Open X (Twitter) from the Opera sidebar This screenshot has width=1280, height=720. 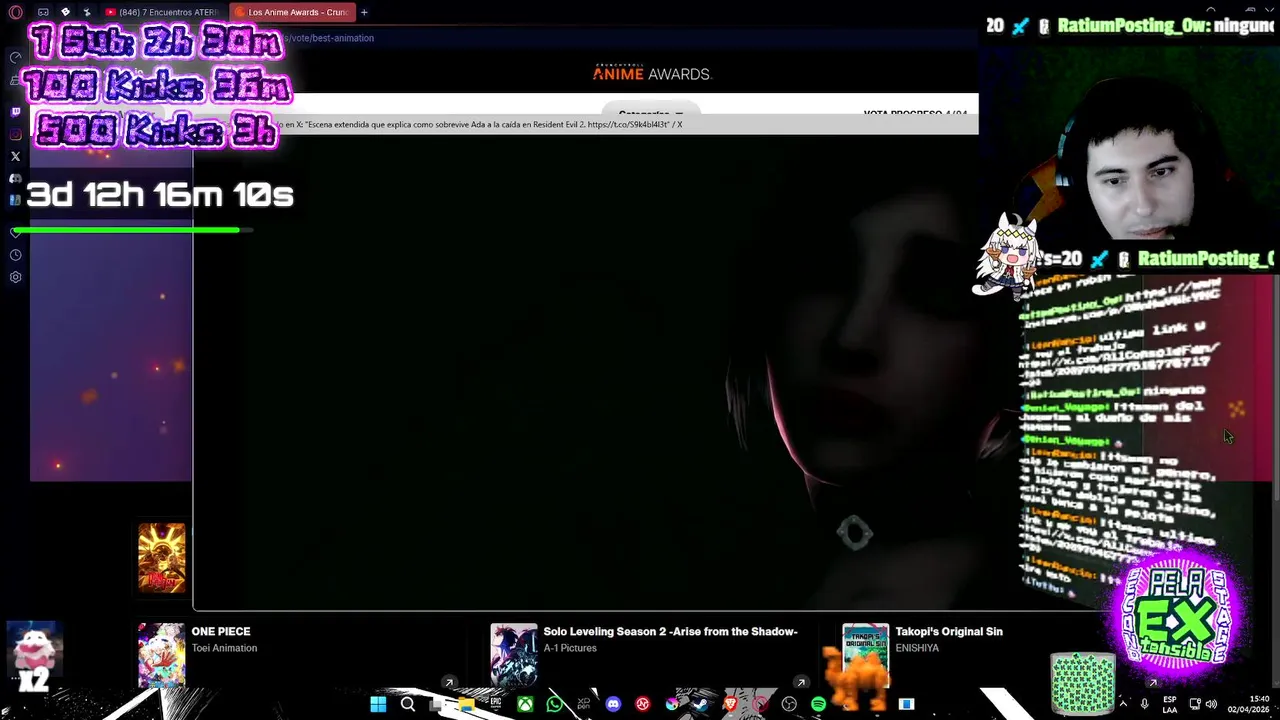click(15, 156)
